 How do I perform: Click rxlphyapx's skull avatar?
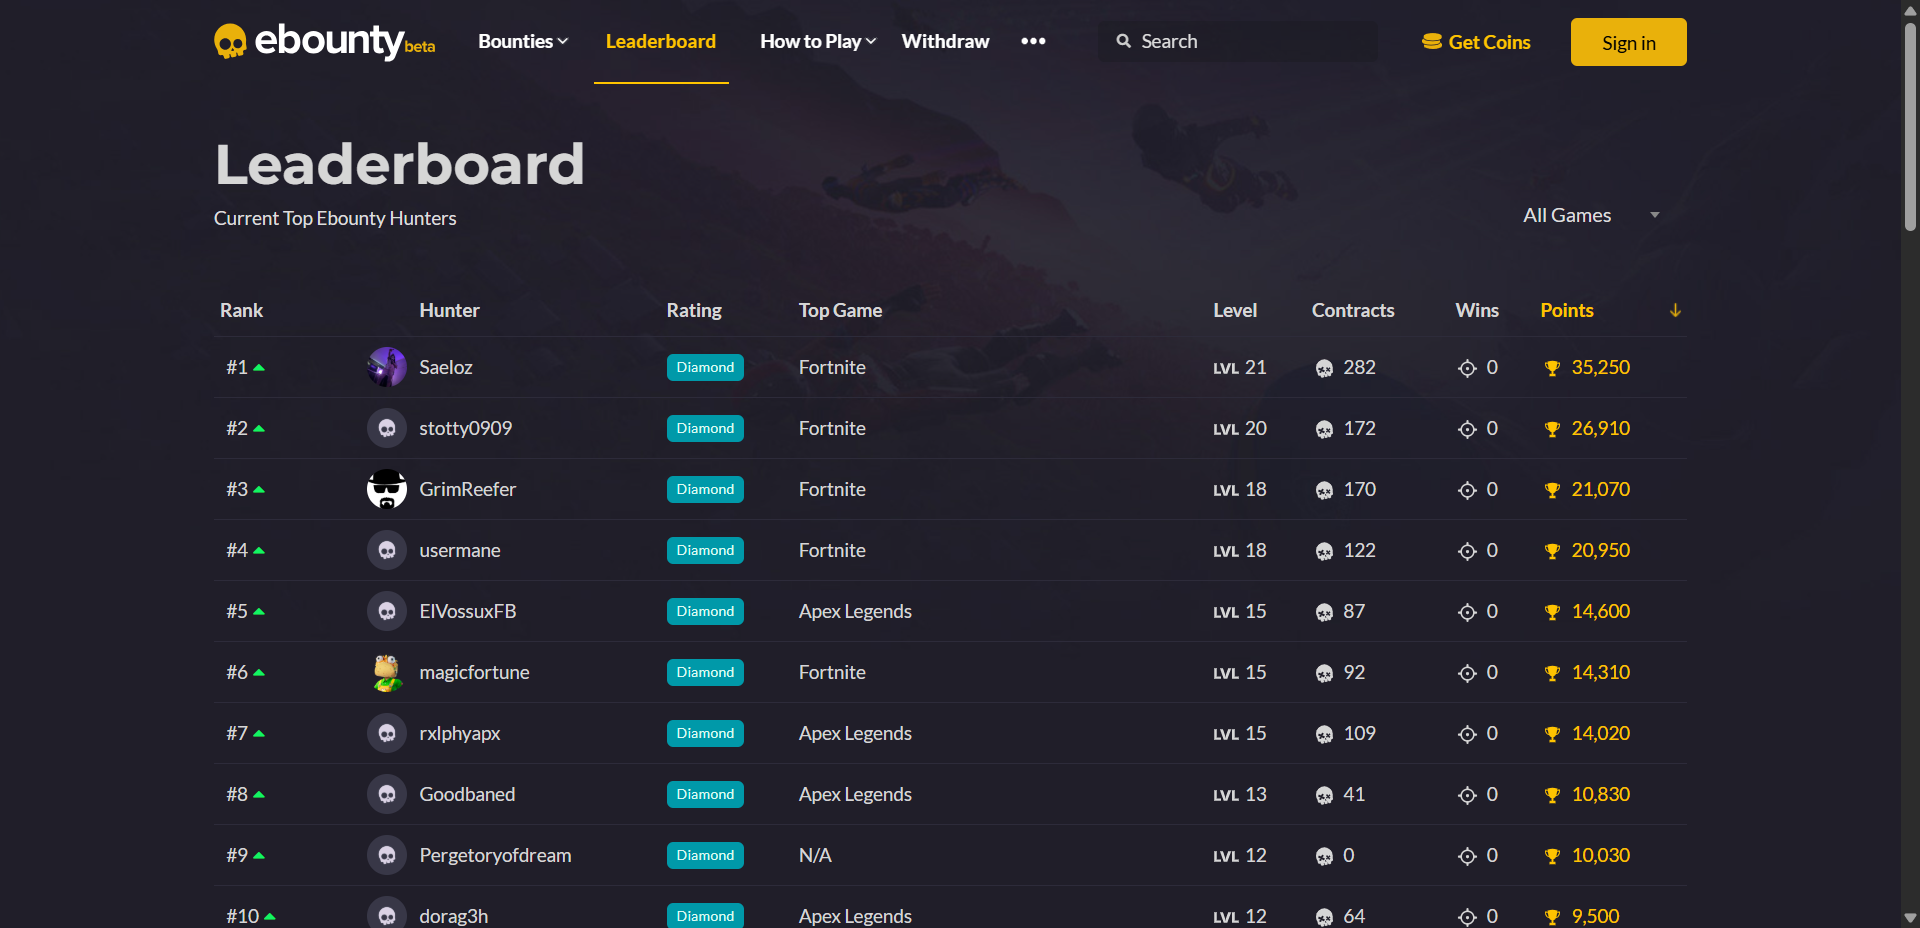point(387,733)
